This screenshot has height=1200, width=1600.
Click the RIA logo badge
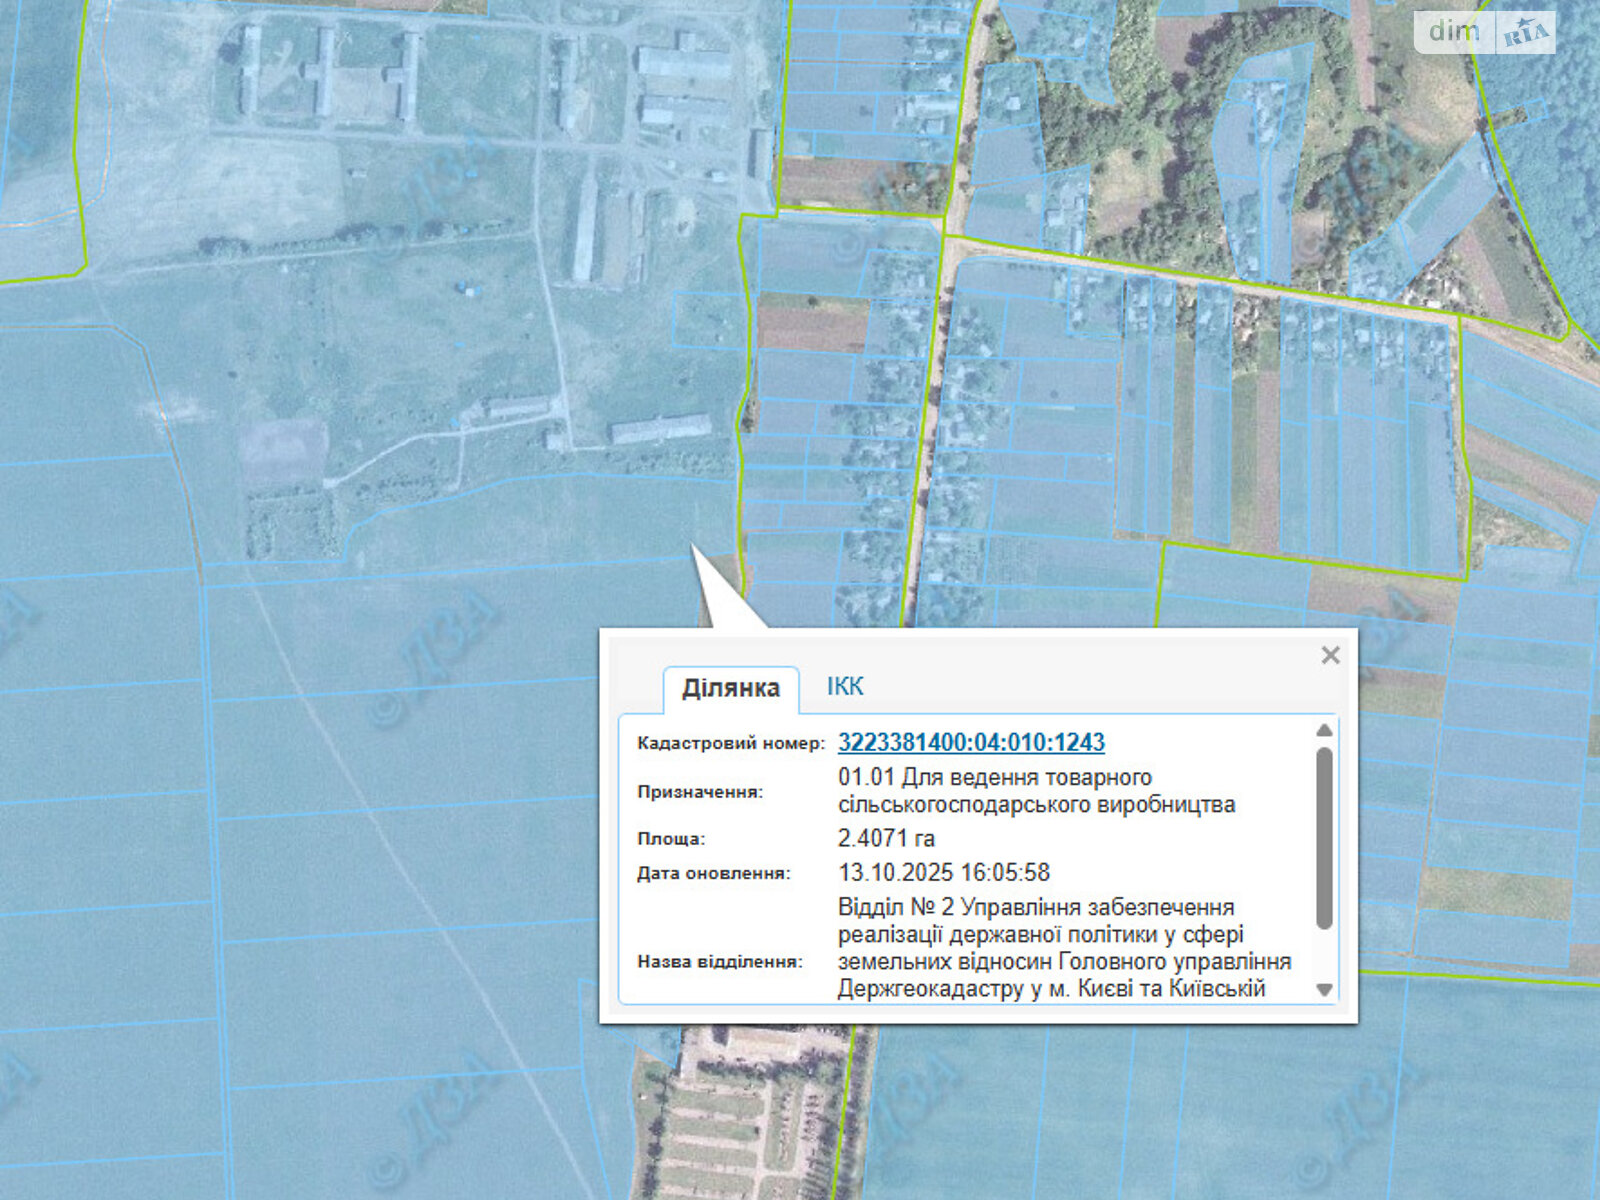tap(1526, 34)
